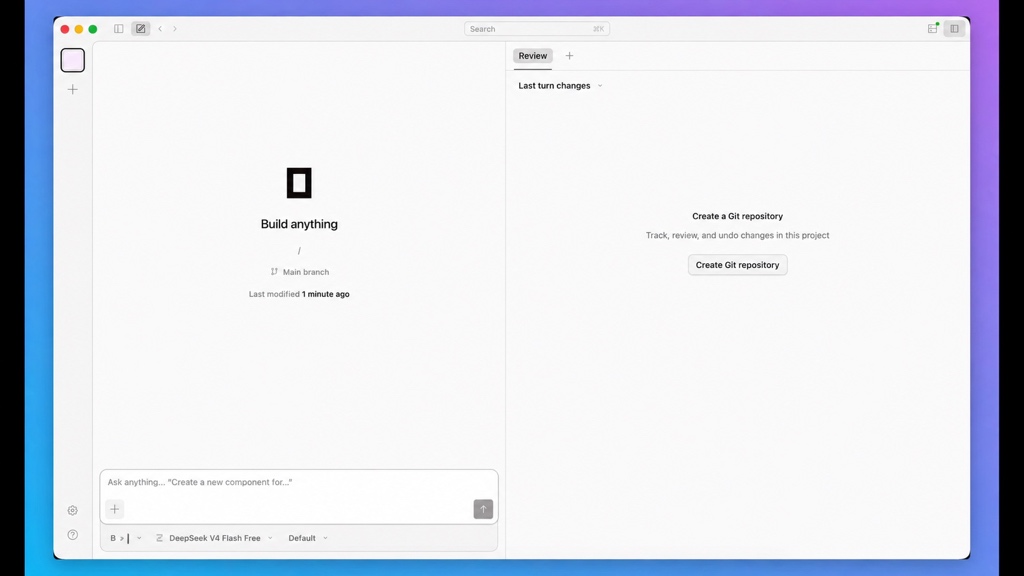
Task: Switch to the Review tab
Action: [x=532, y=56]
